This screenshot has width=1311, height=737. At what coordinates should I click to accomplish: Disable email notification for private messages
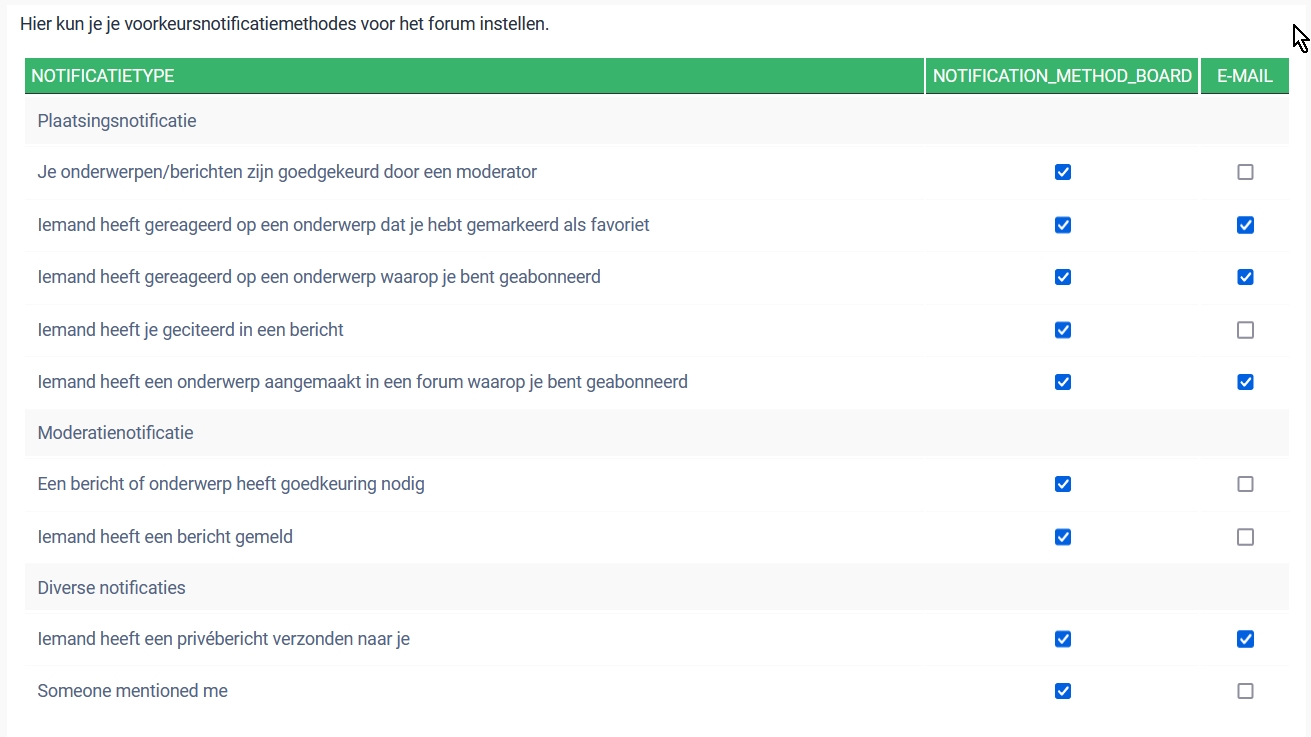[x=1245, y=639]
